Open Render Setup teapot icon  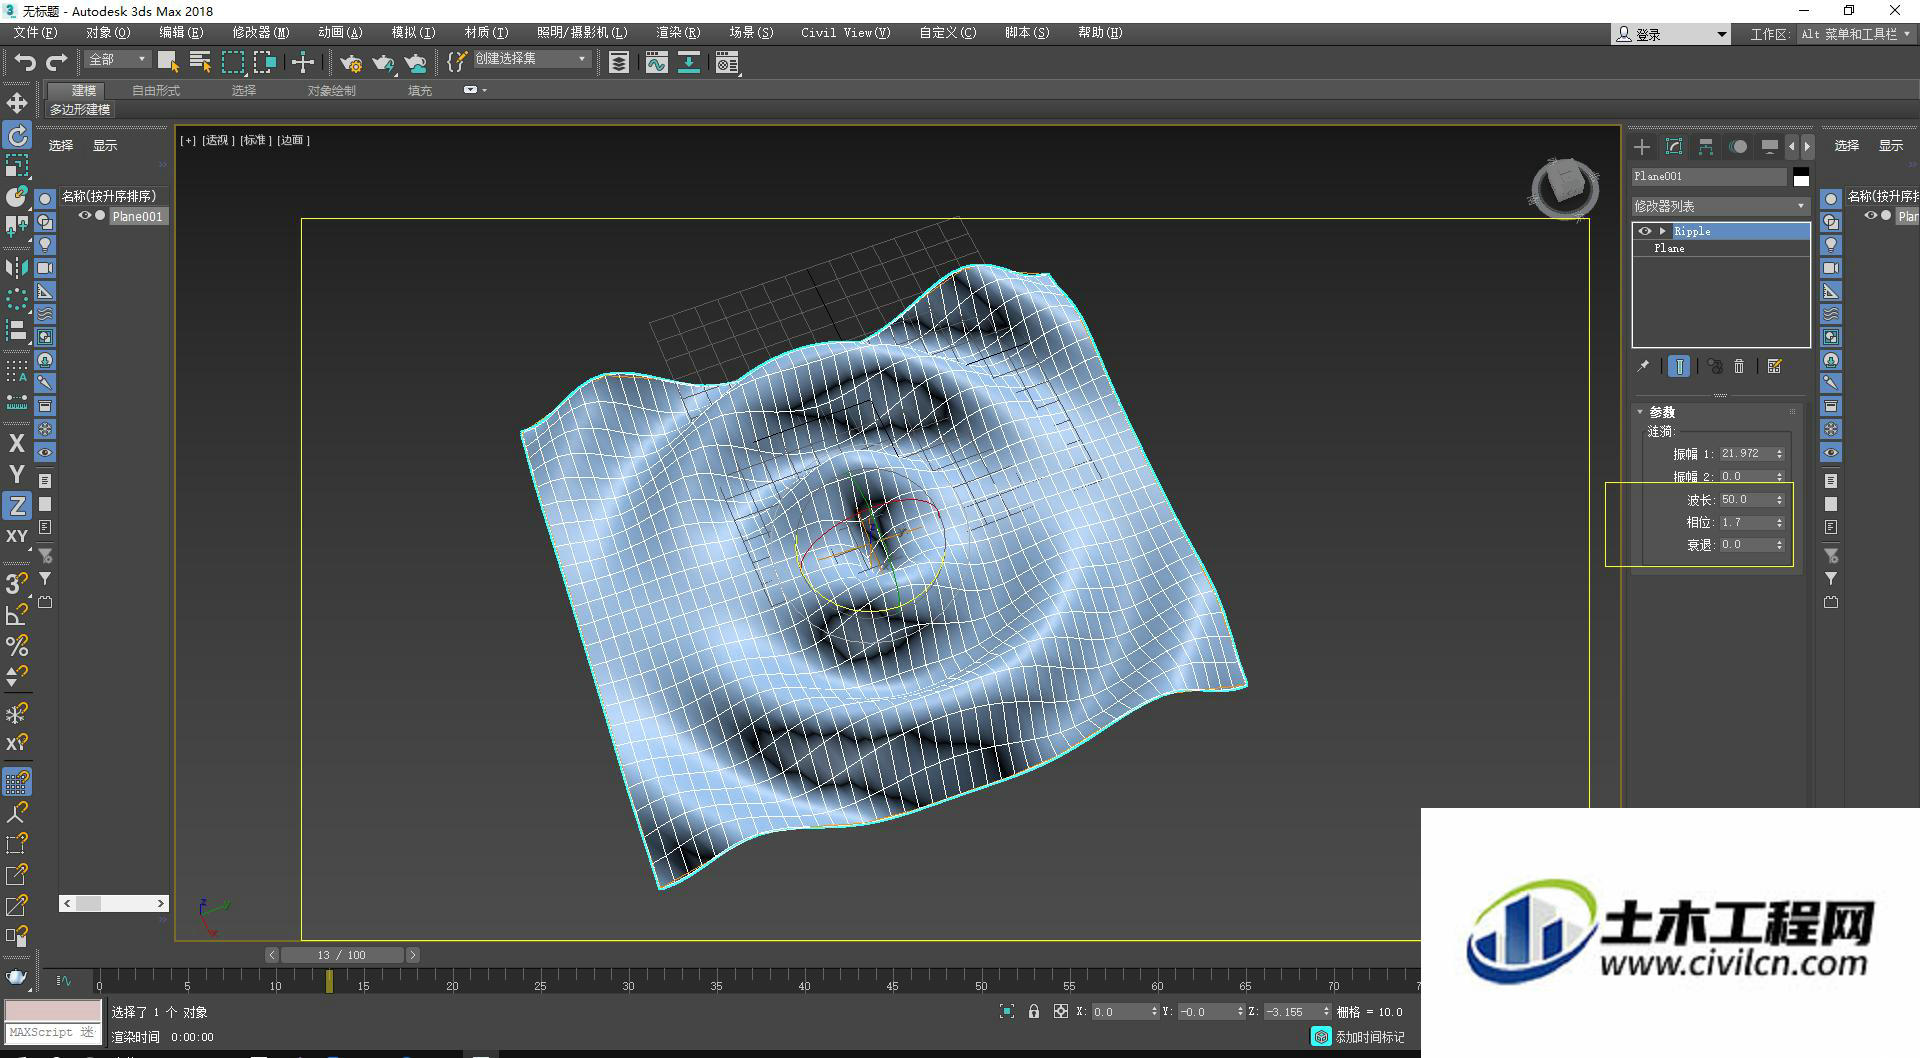pos(351,63)
